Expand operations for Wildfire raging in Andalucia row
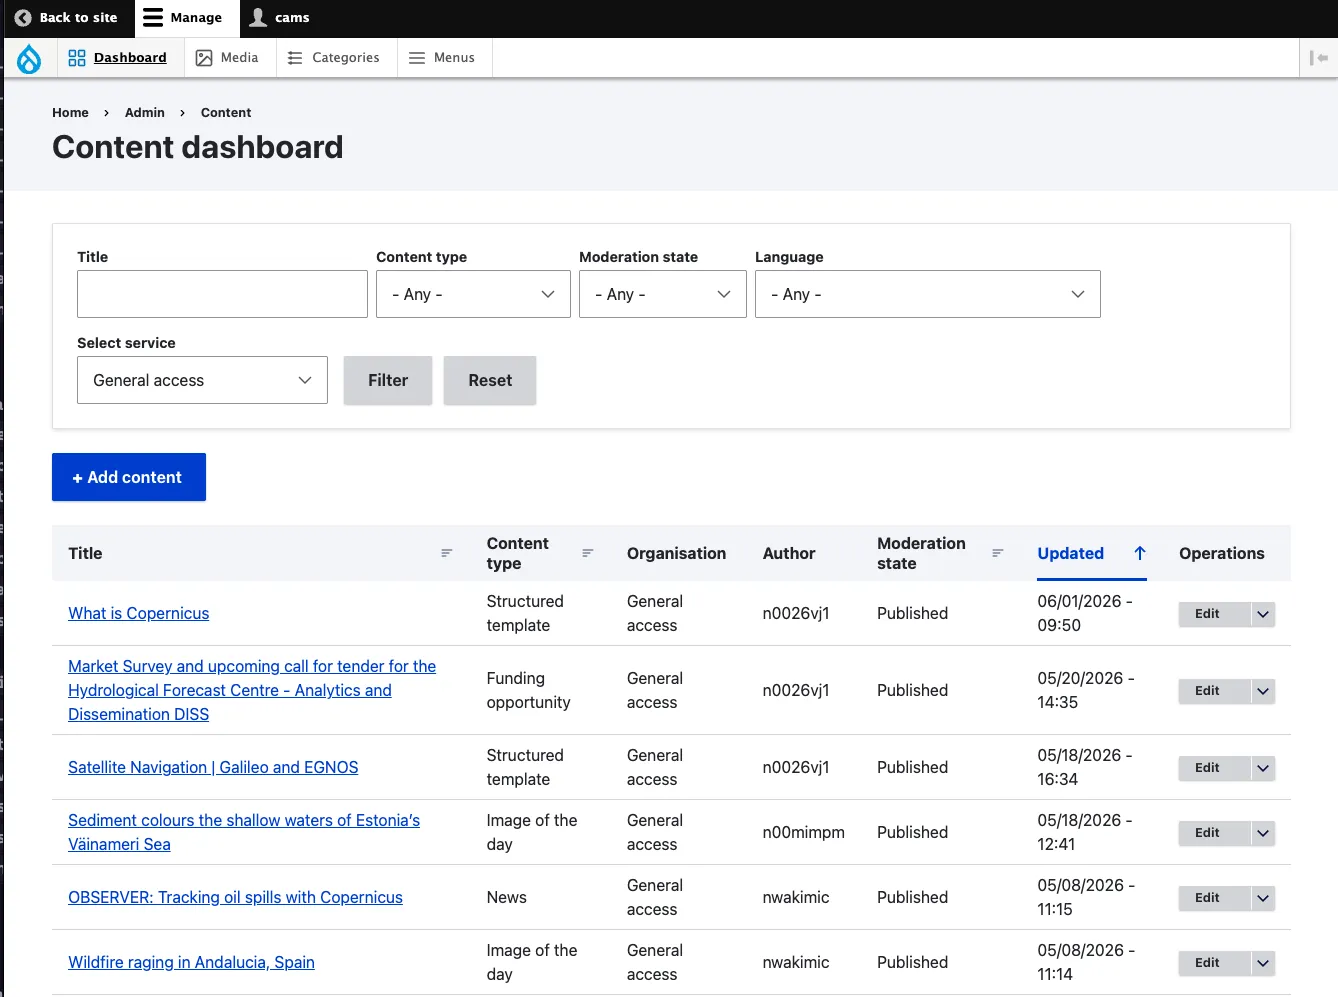This screenshot has height=997, width=1338. pyautogui.click(x=1264, y=963)
